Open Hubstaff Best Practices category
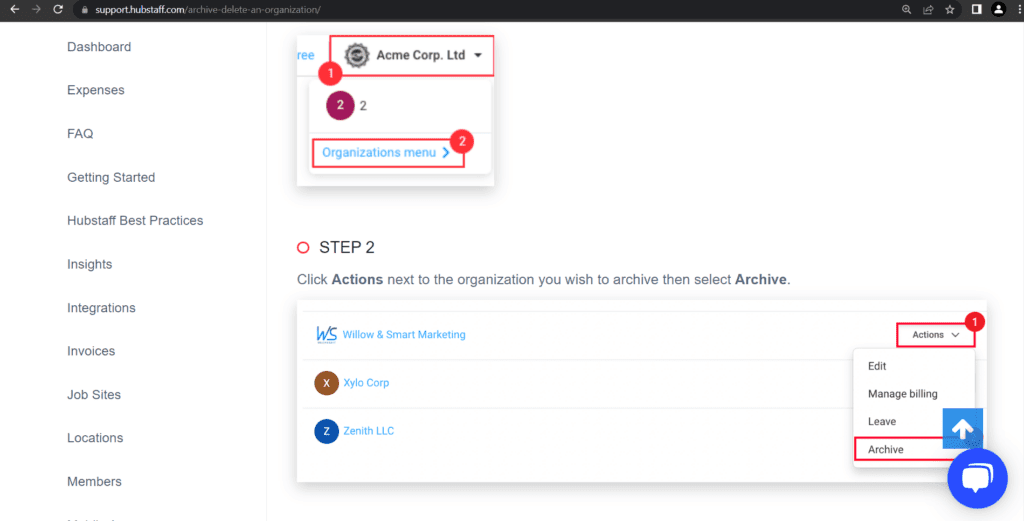Viewport: 1024px width, 521px height. [x=135, y=221]
